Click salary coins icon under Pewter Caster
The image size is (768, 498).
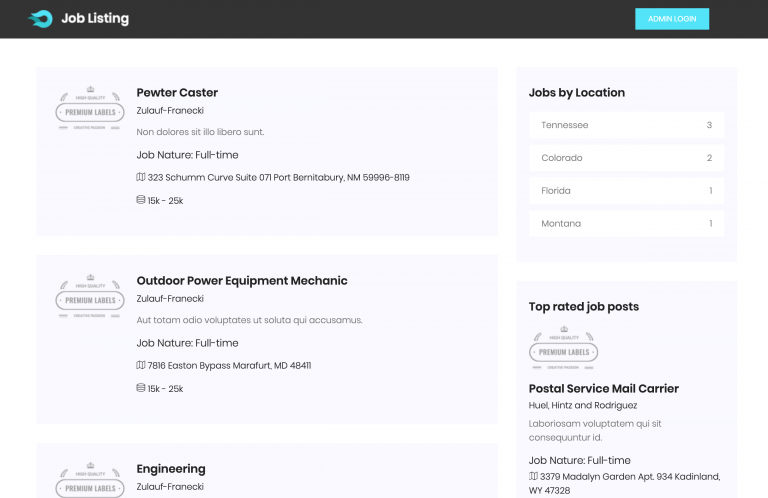pos(141,200)
